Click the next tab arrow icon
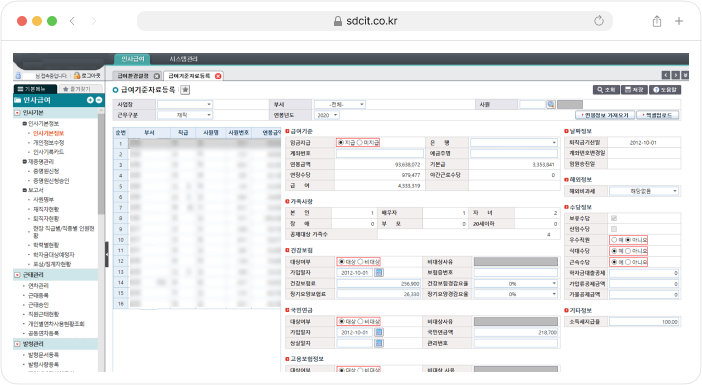The height and width of the screenshot is (385, 702). click(x=676, y=75)
